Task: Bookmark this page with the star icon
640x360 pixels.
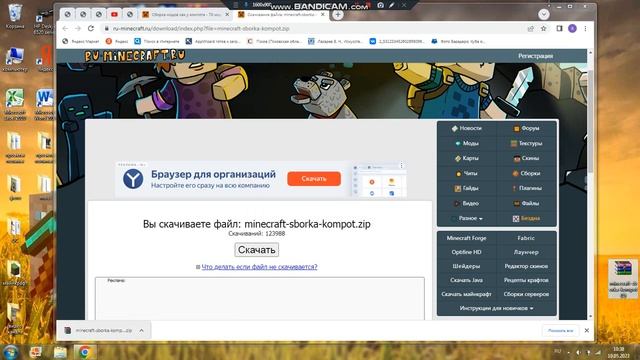Action: point(543,29)
